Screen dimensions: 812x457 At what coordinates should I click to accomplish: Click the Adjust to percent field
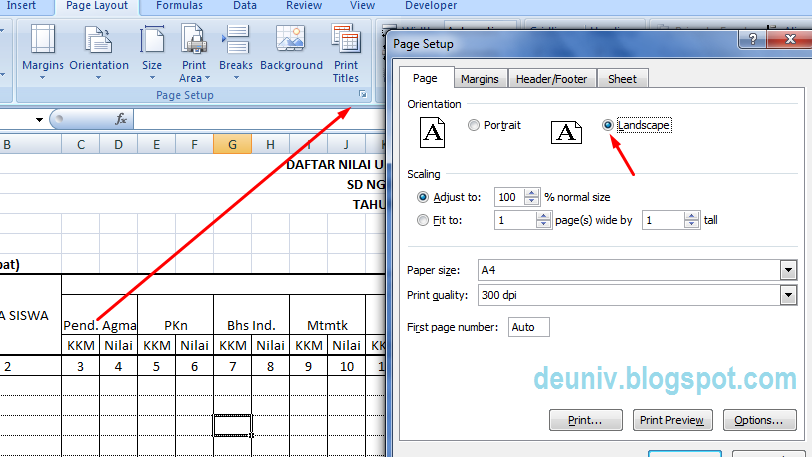[510, 197]
